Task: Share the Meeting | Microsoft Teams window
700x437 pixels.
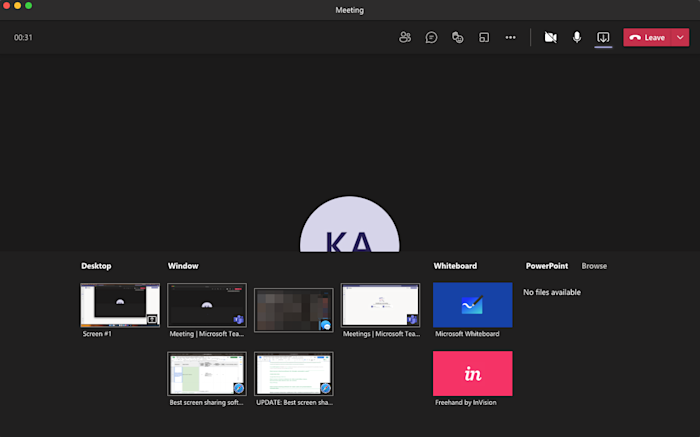Action: tap(206, 305)
